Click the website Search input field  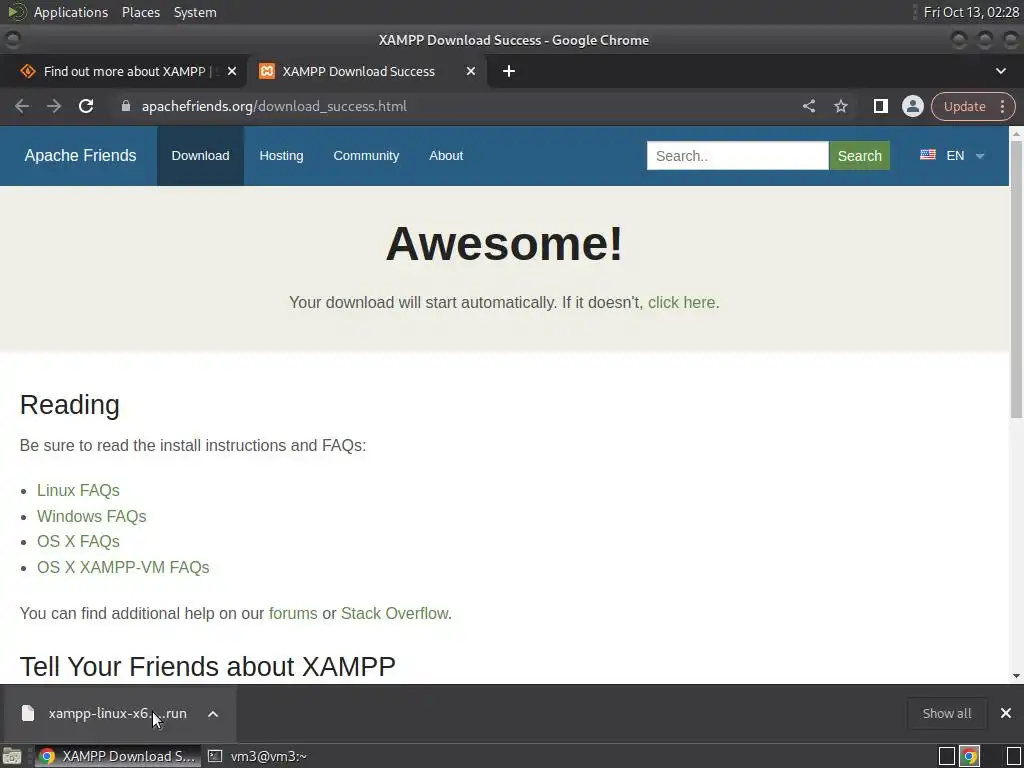[737, 155]
